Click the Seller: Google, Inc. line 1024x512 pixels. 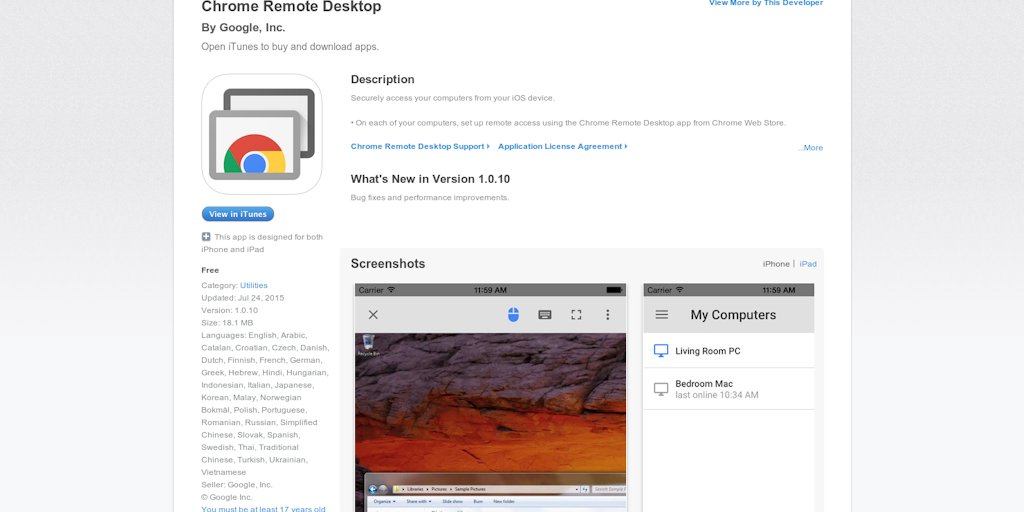click(x=237, y=485)
